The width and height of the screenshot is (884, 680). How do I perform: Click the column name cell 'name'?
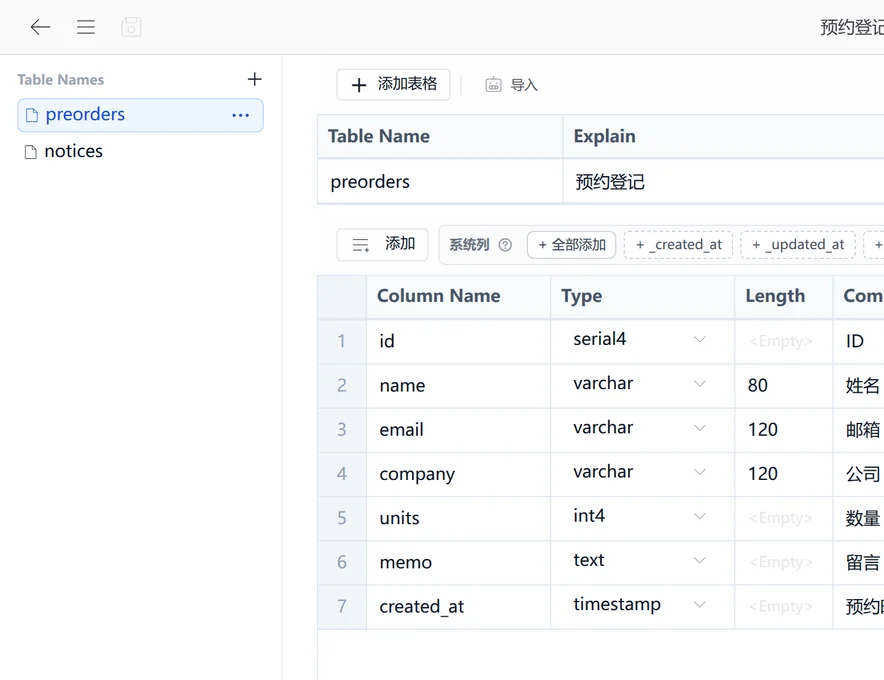click(x=458, y=386)
